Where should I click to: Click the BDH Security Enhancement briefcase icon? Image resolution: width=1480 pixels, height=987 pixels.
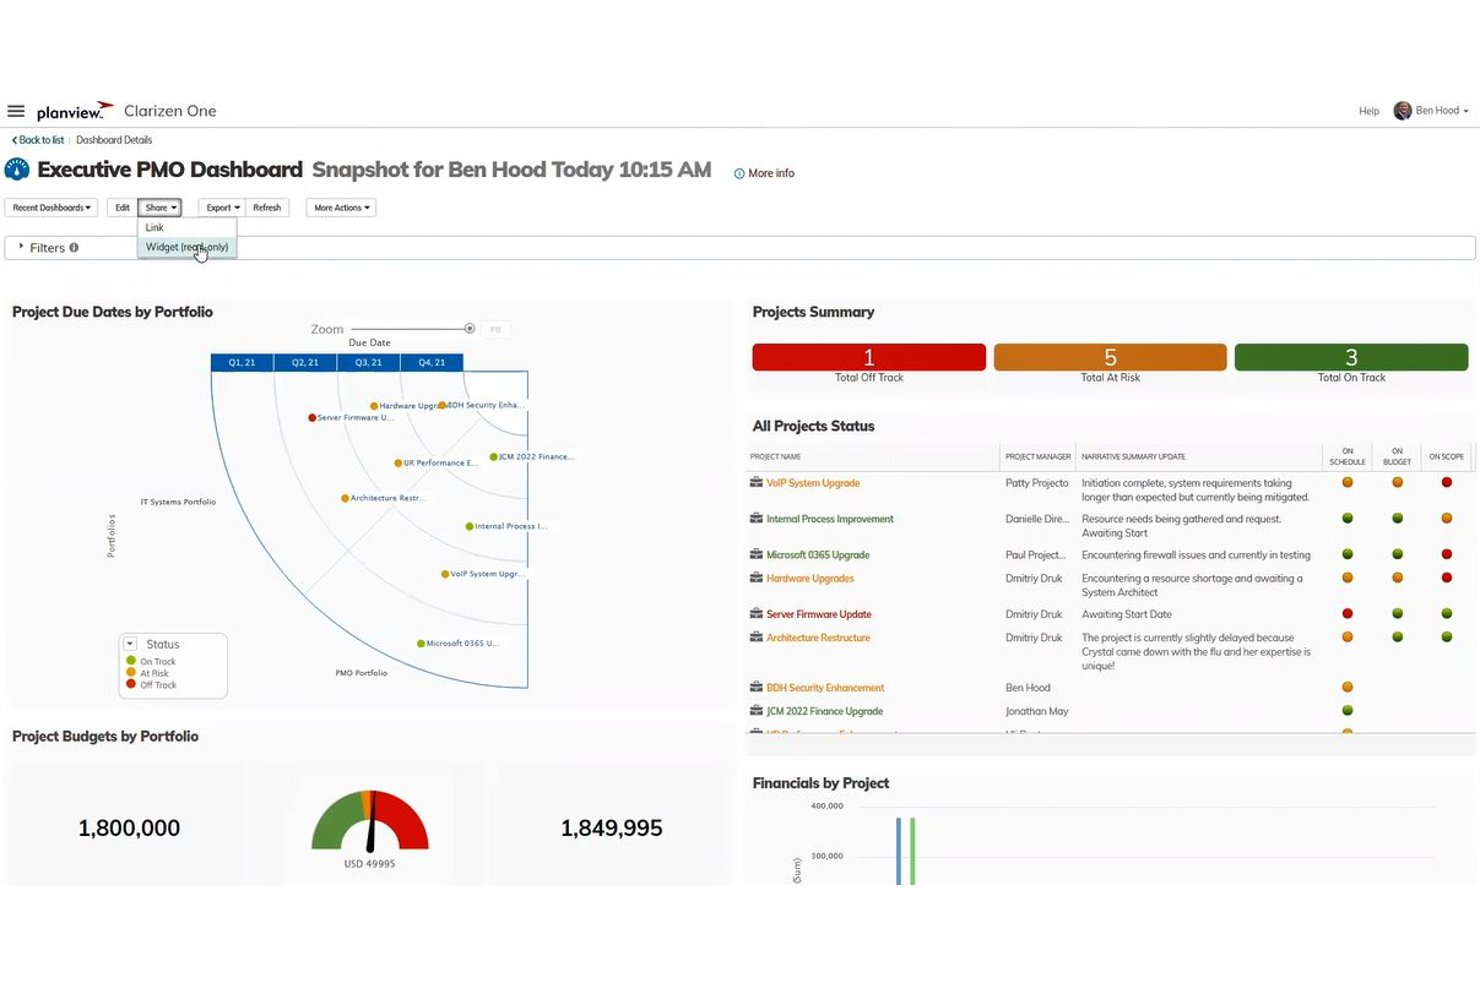pos(756,688)
